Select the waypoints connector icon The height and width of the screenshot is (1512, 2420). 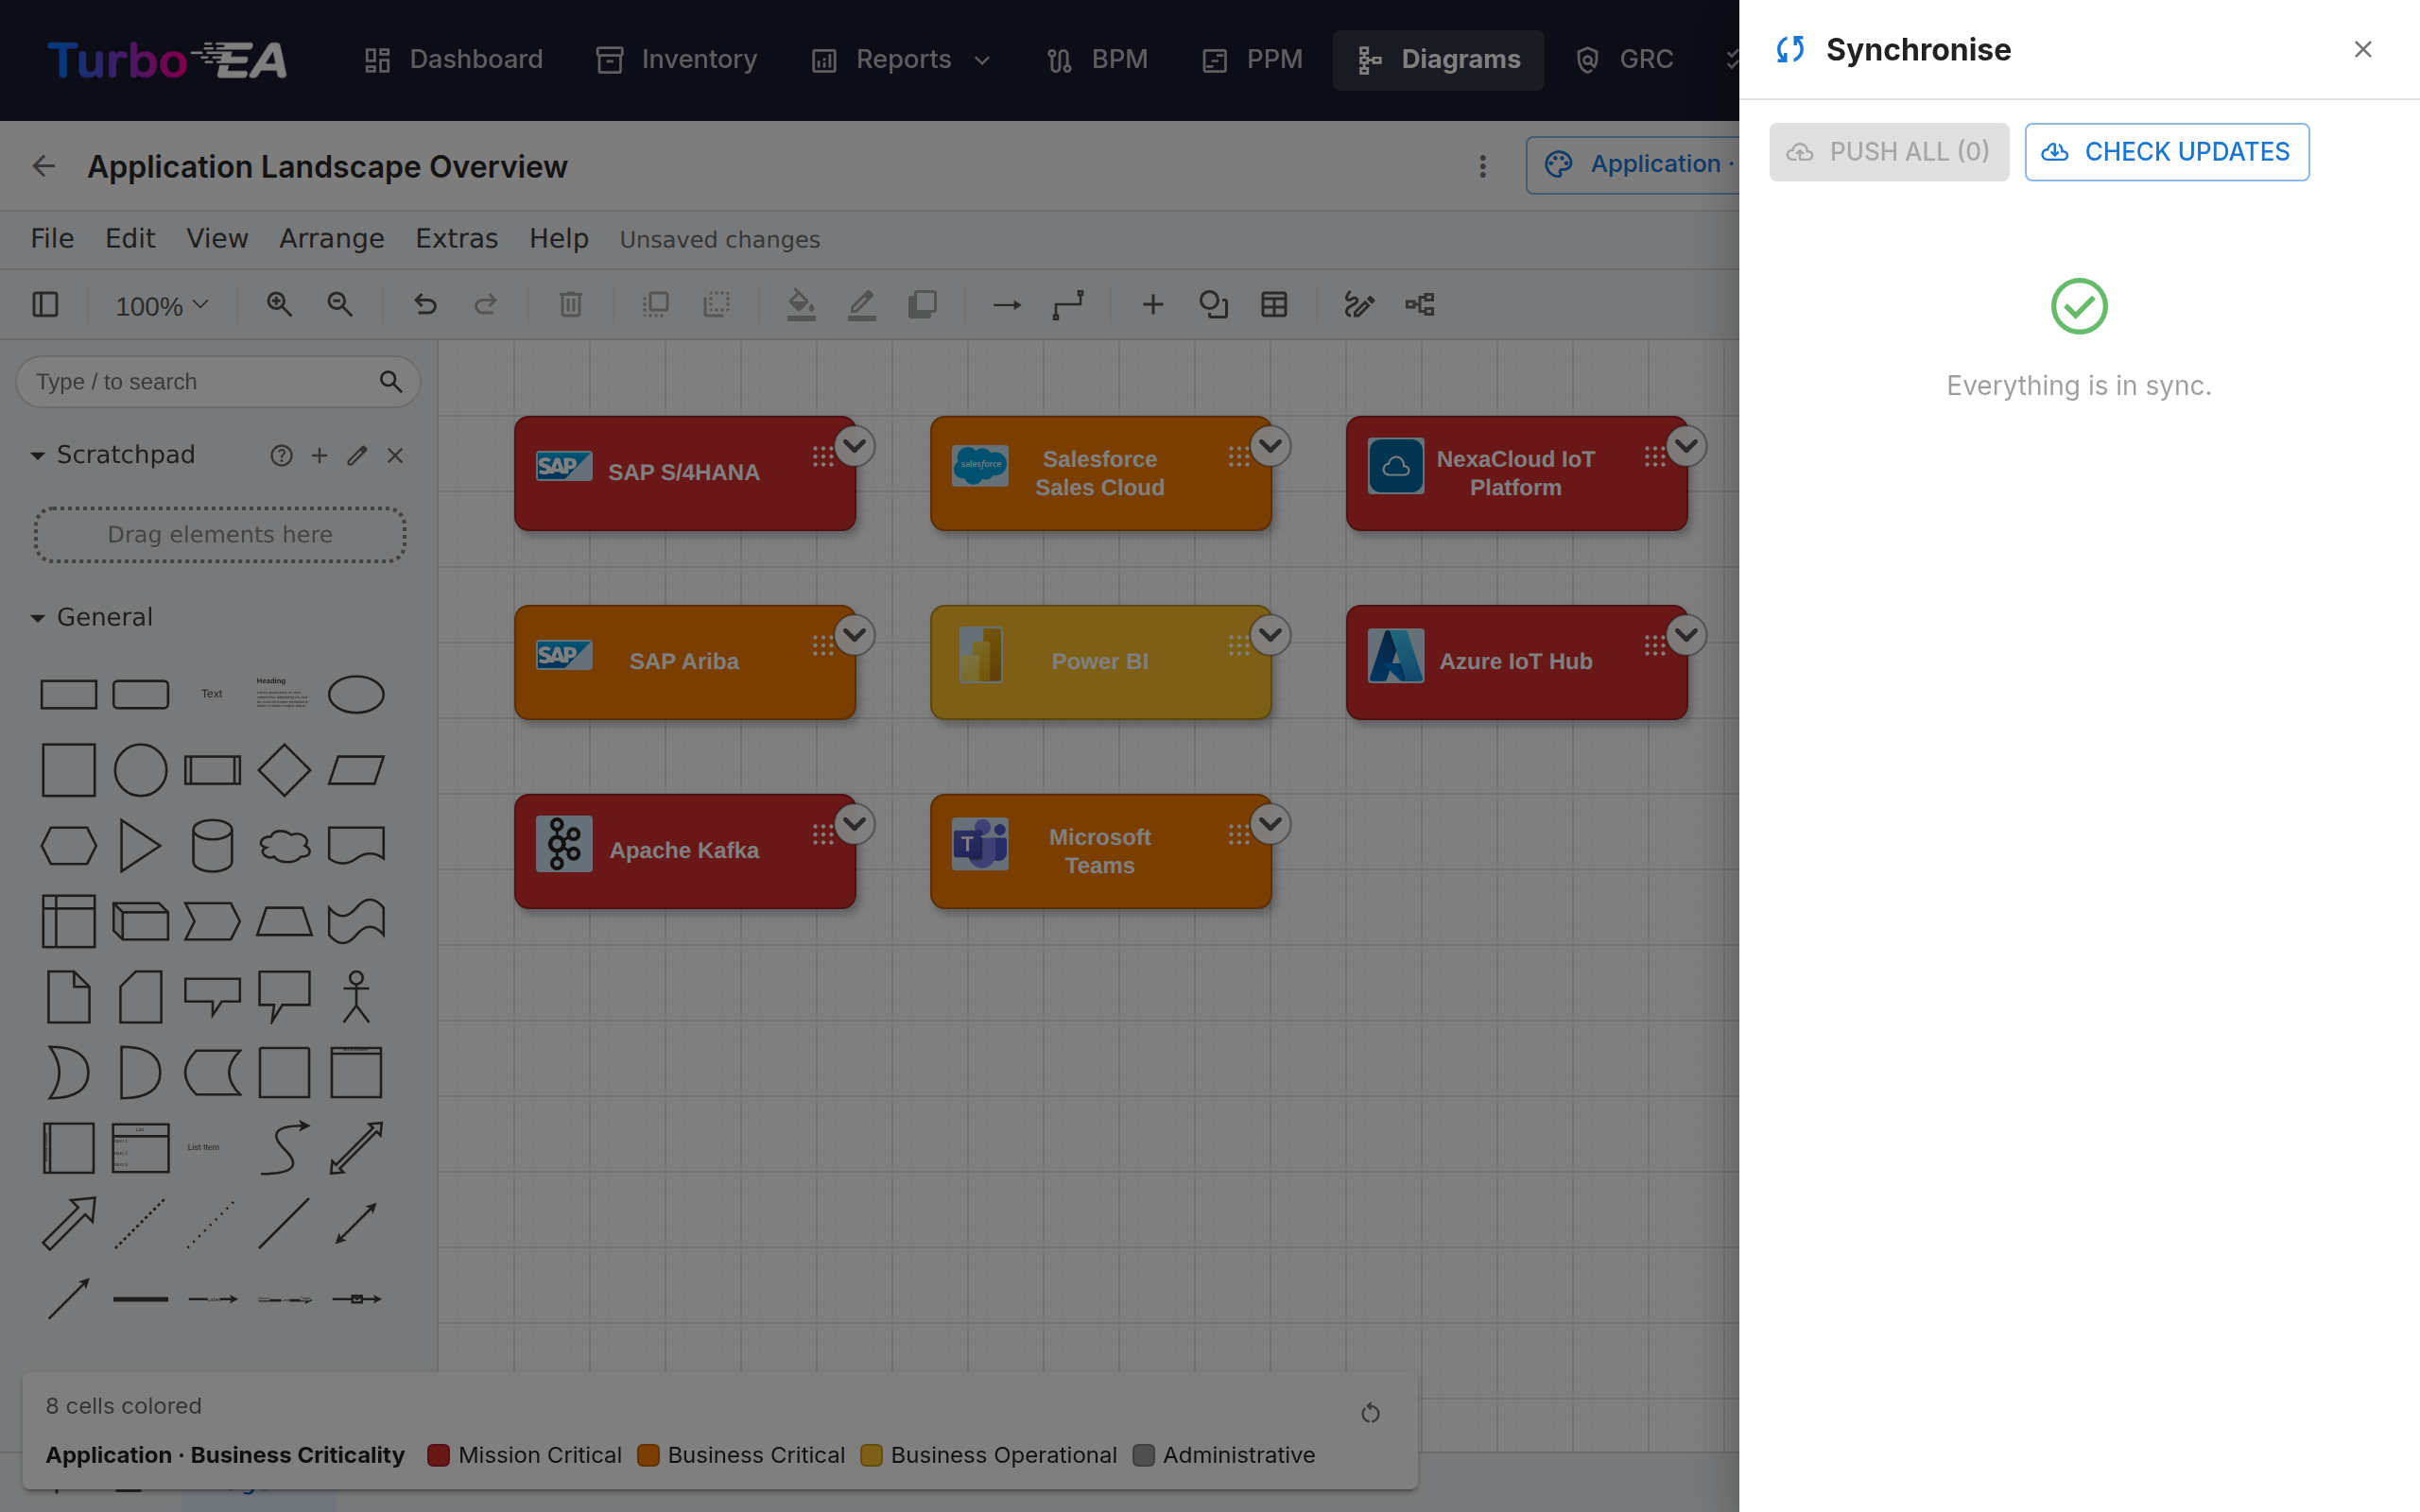[x=1068, y=304]
